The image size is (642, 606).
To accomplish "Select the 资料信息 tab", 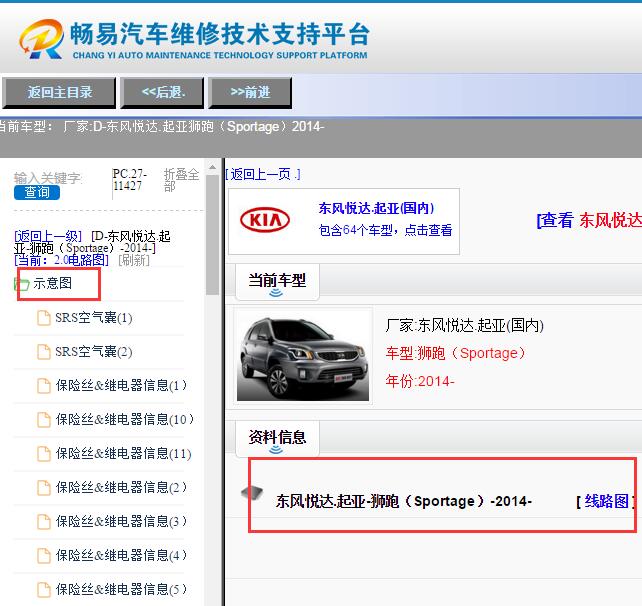I will pos(277,439).
